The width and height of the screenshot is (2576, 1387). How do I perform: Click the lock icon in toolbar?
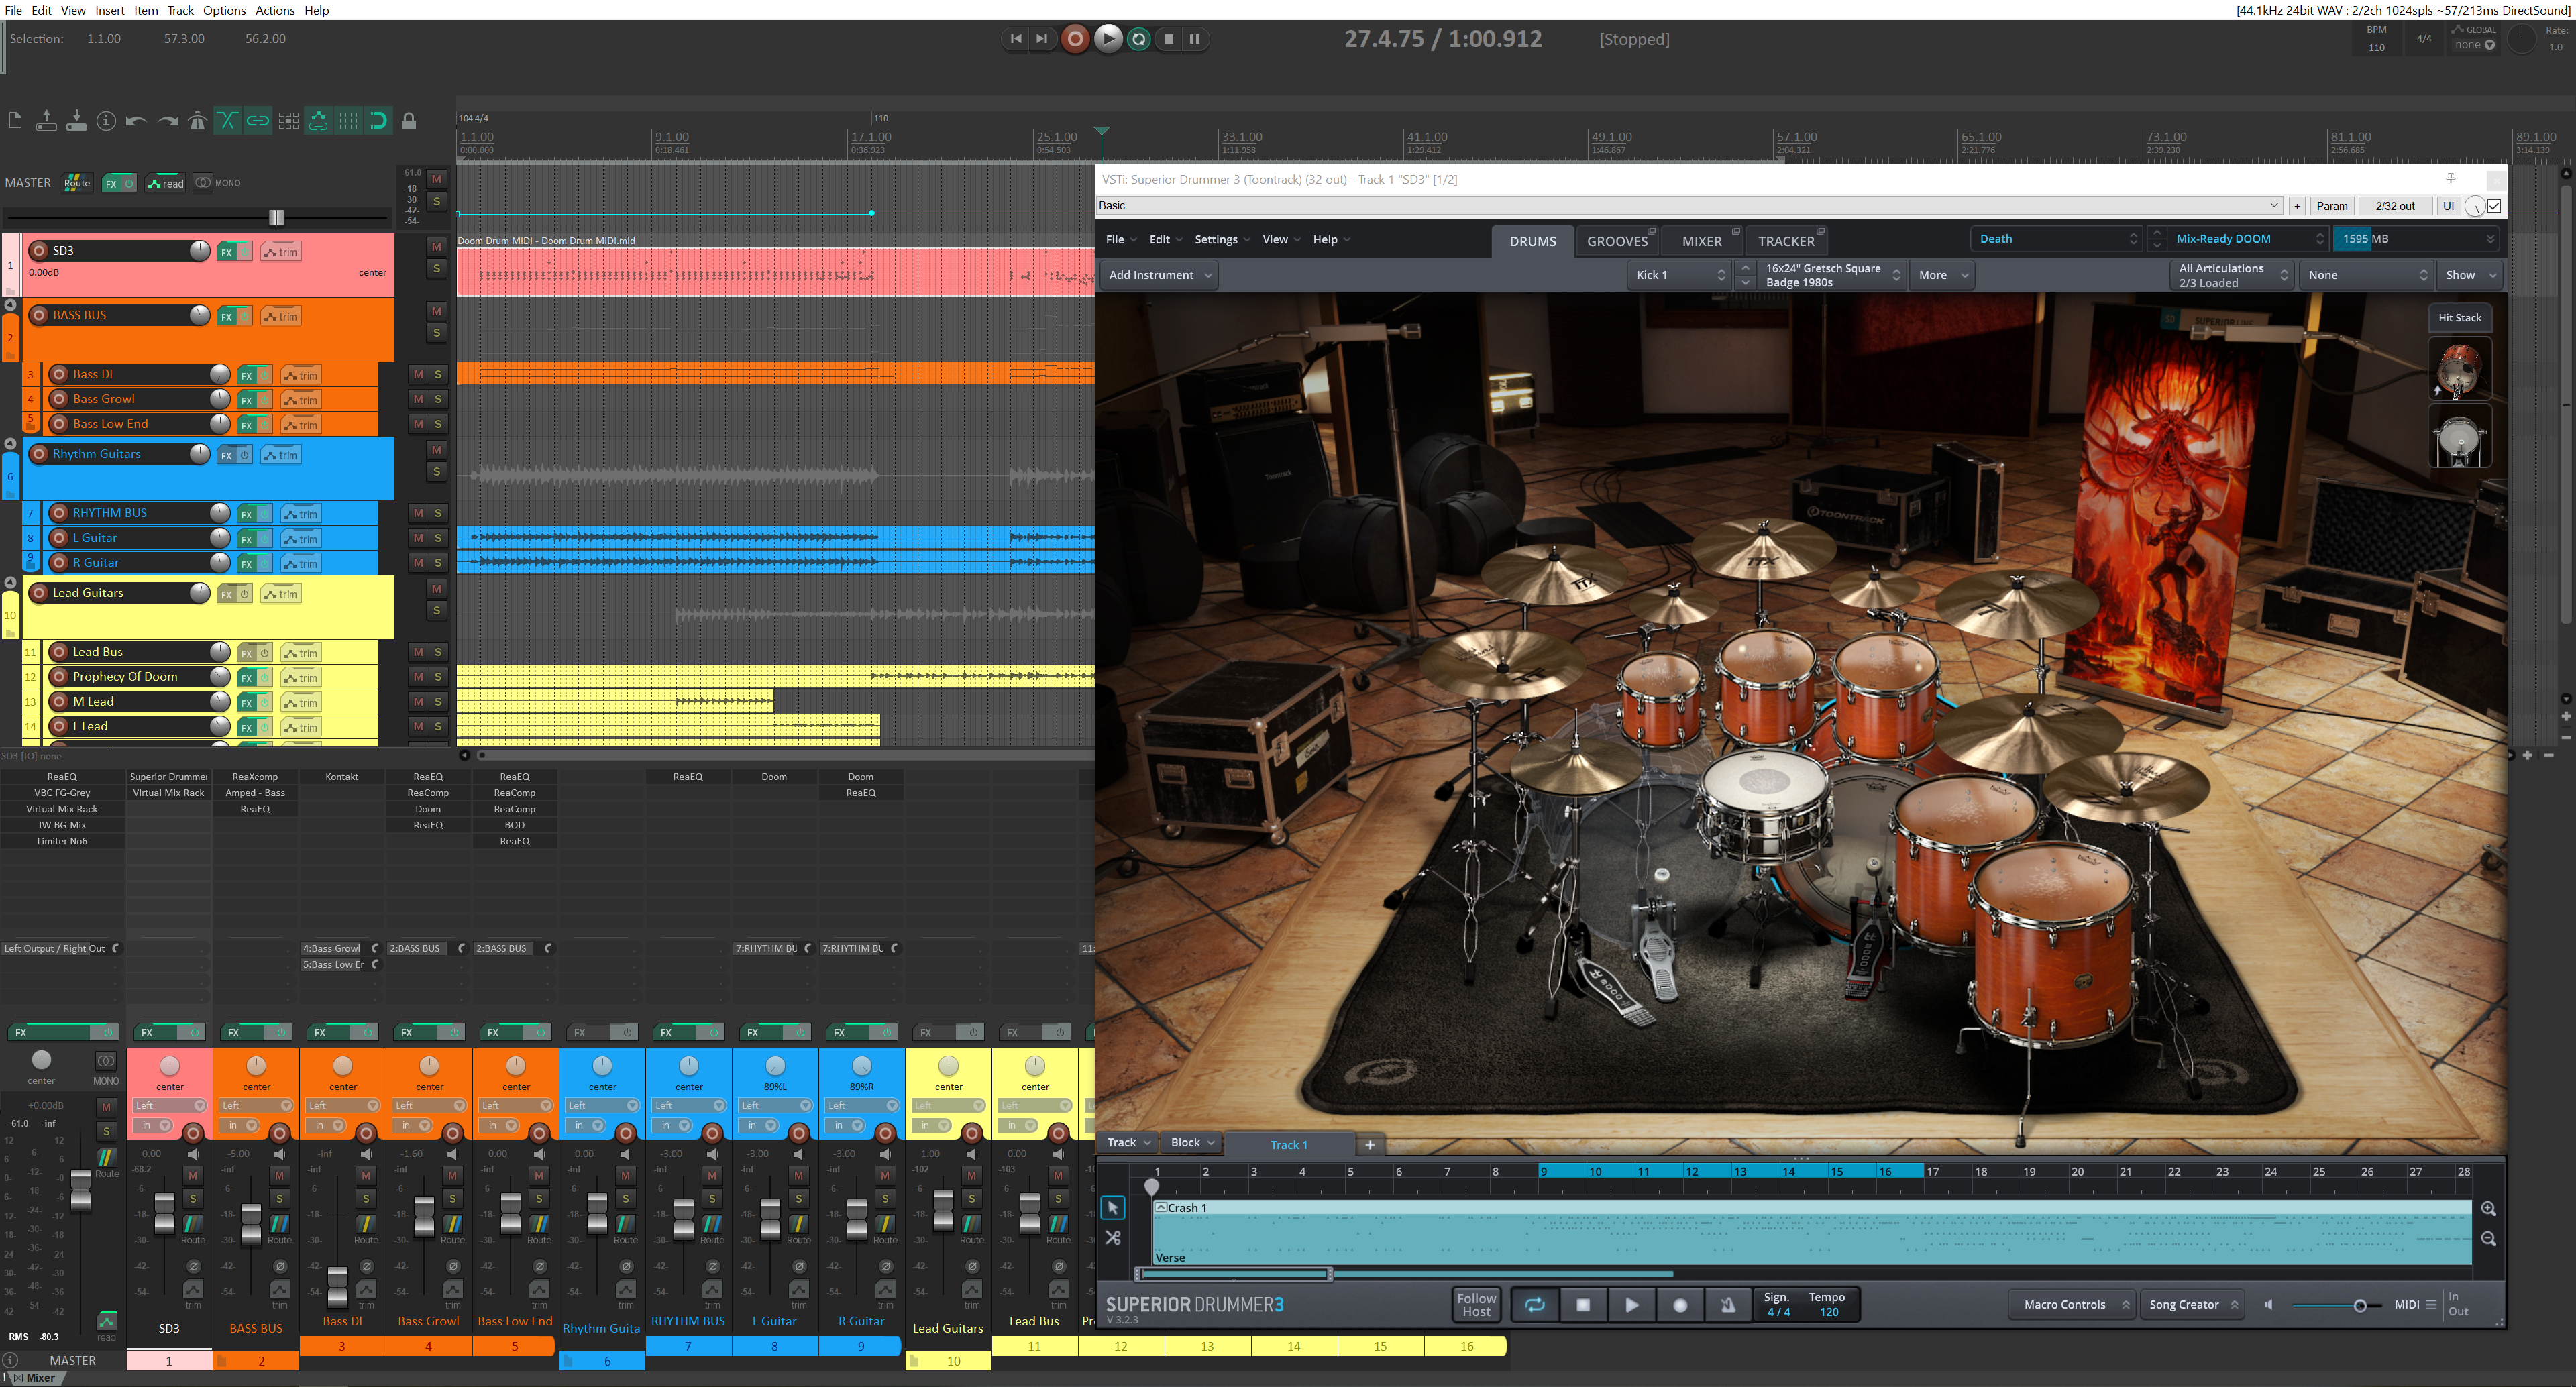(x=409, y=122)
